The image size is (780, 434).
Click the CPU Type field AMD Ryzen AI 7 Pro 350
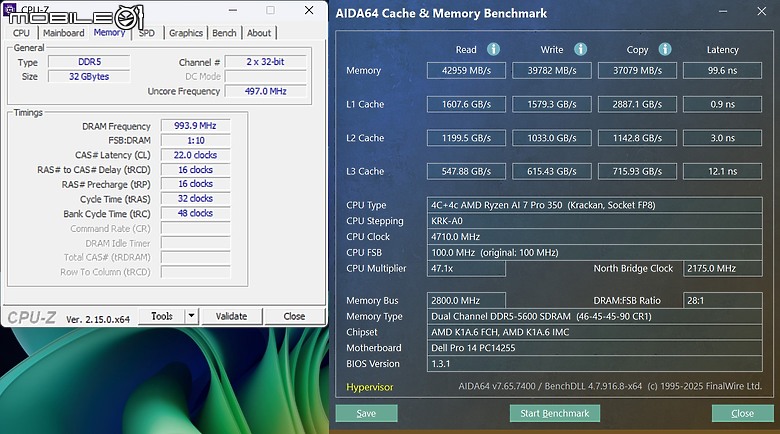594,205
